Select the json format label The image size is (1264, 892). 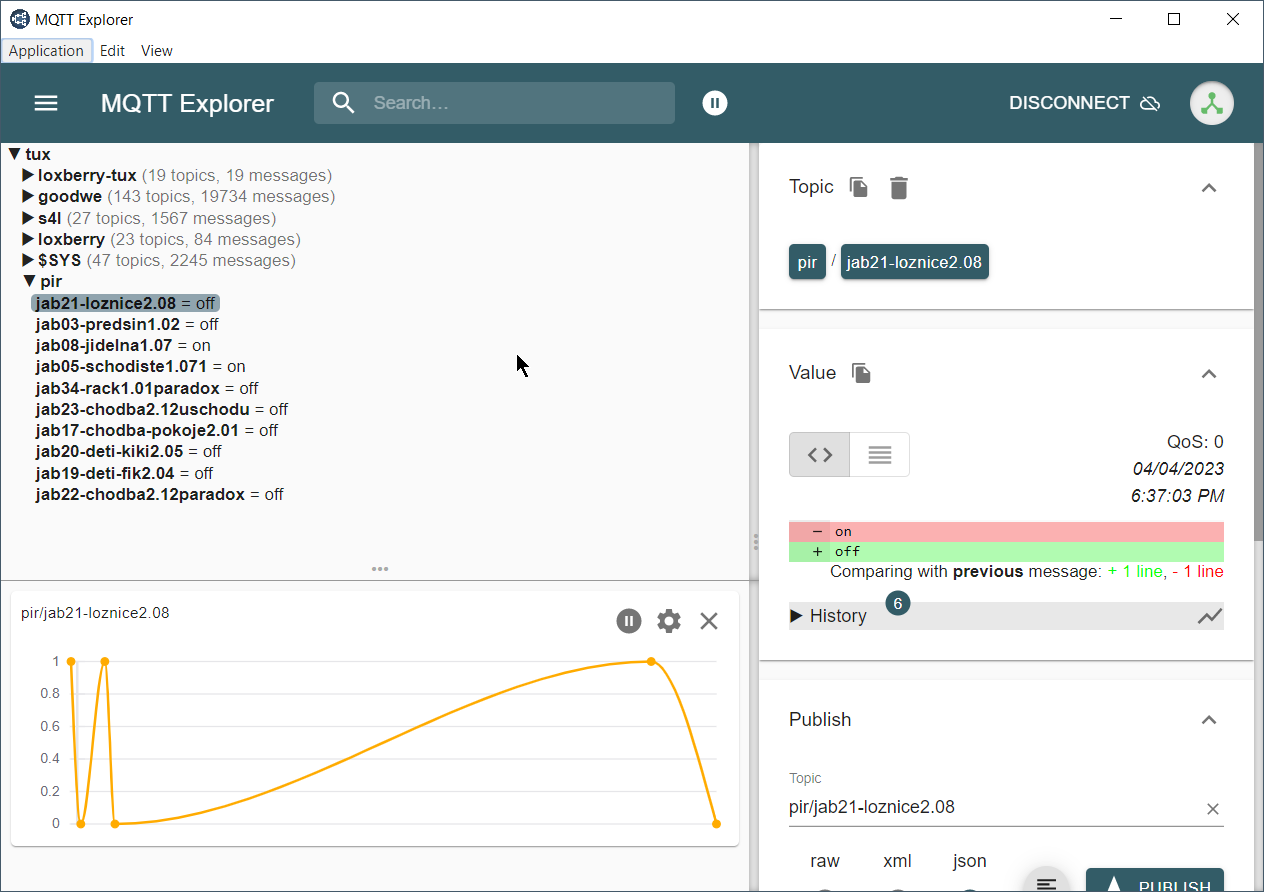[x=970, y=861]
